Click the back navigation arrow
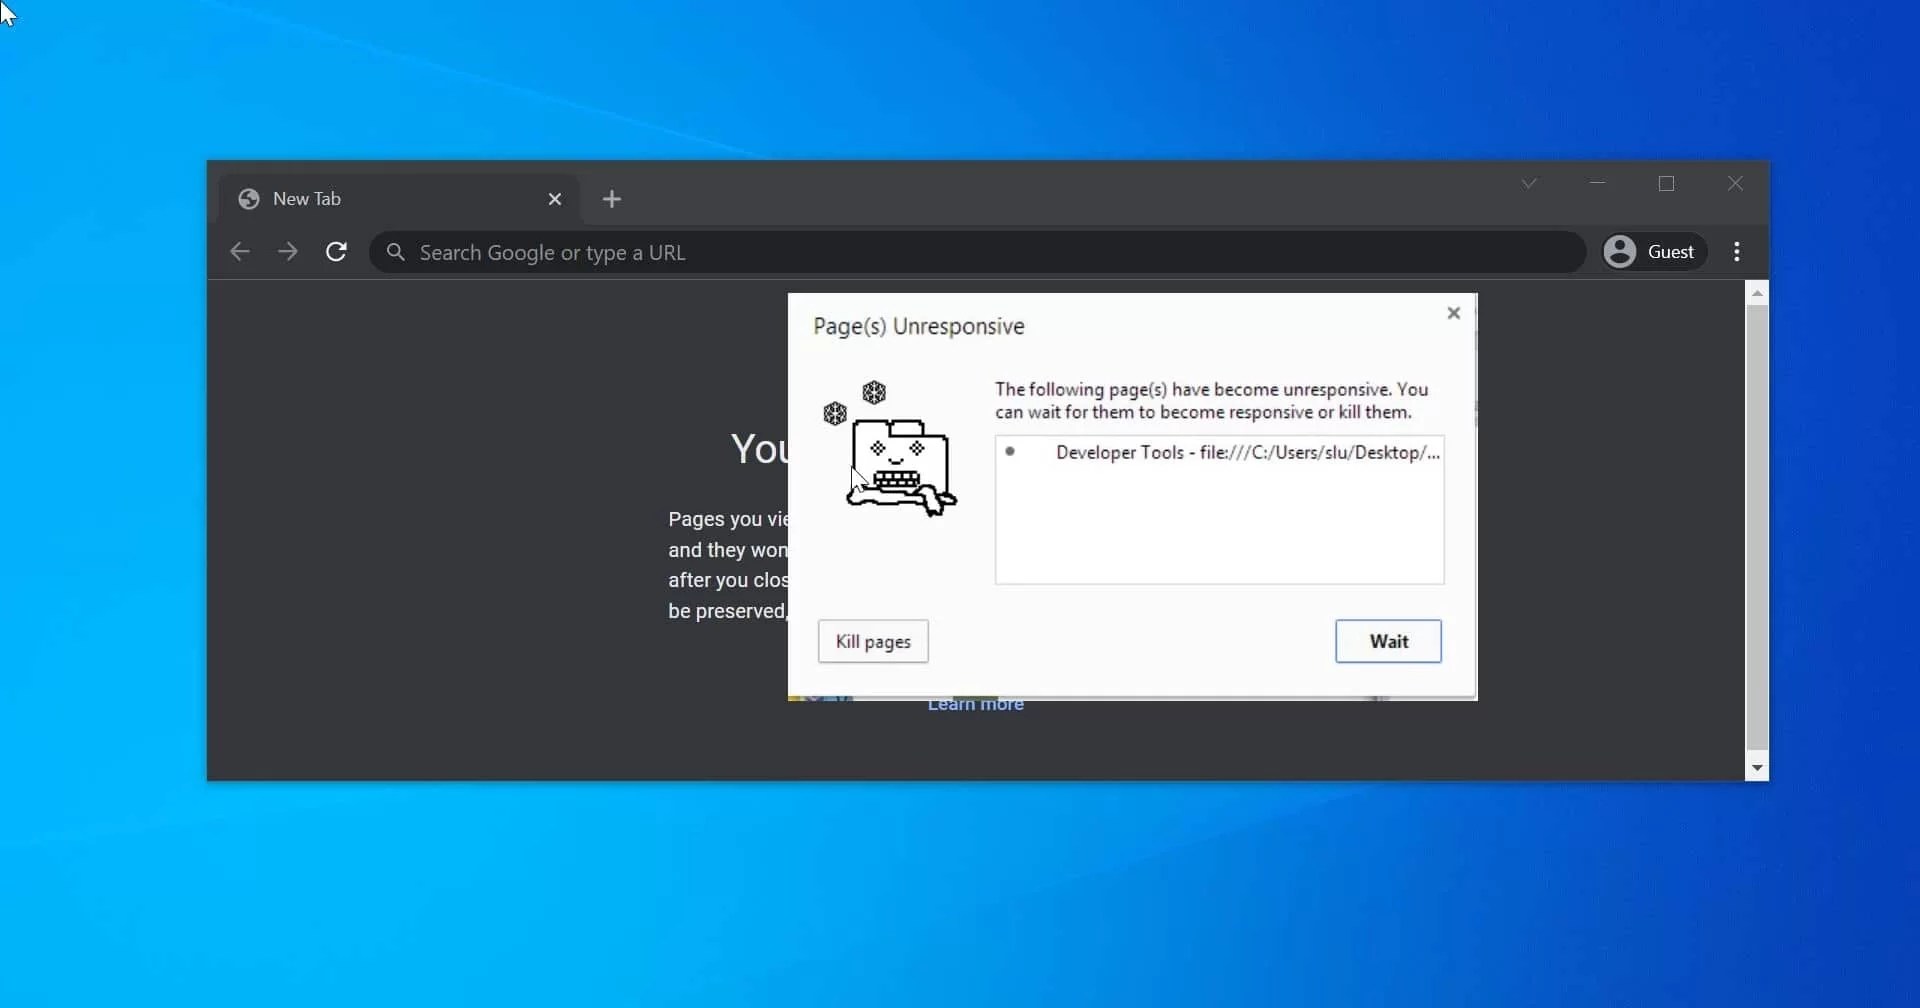The width and height of the screenshot is (1920, 1008). click(239, 252)
